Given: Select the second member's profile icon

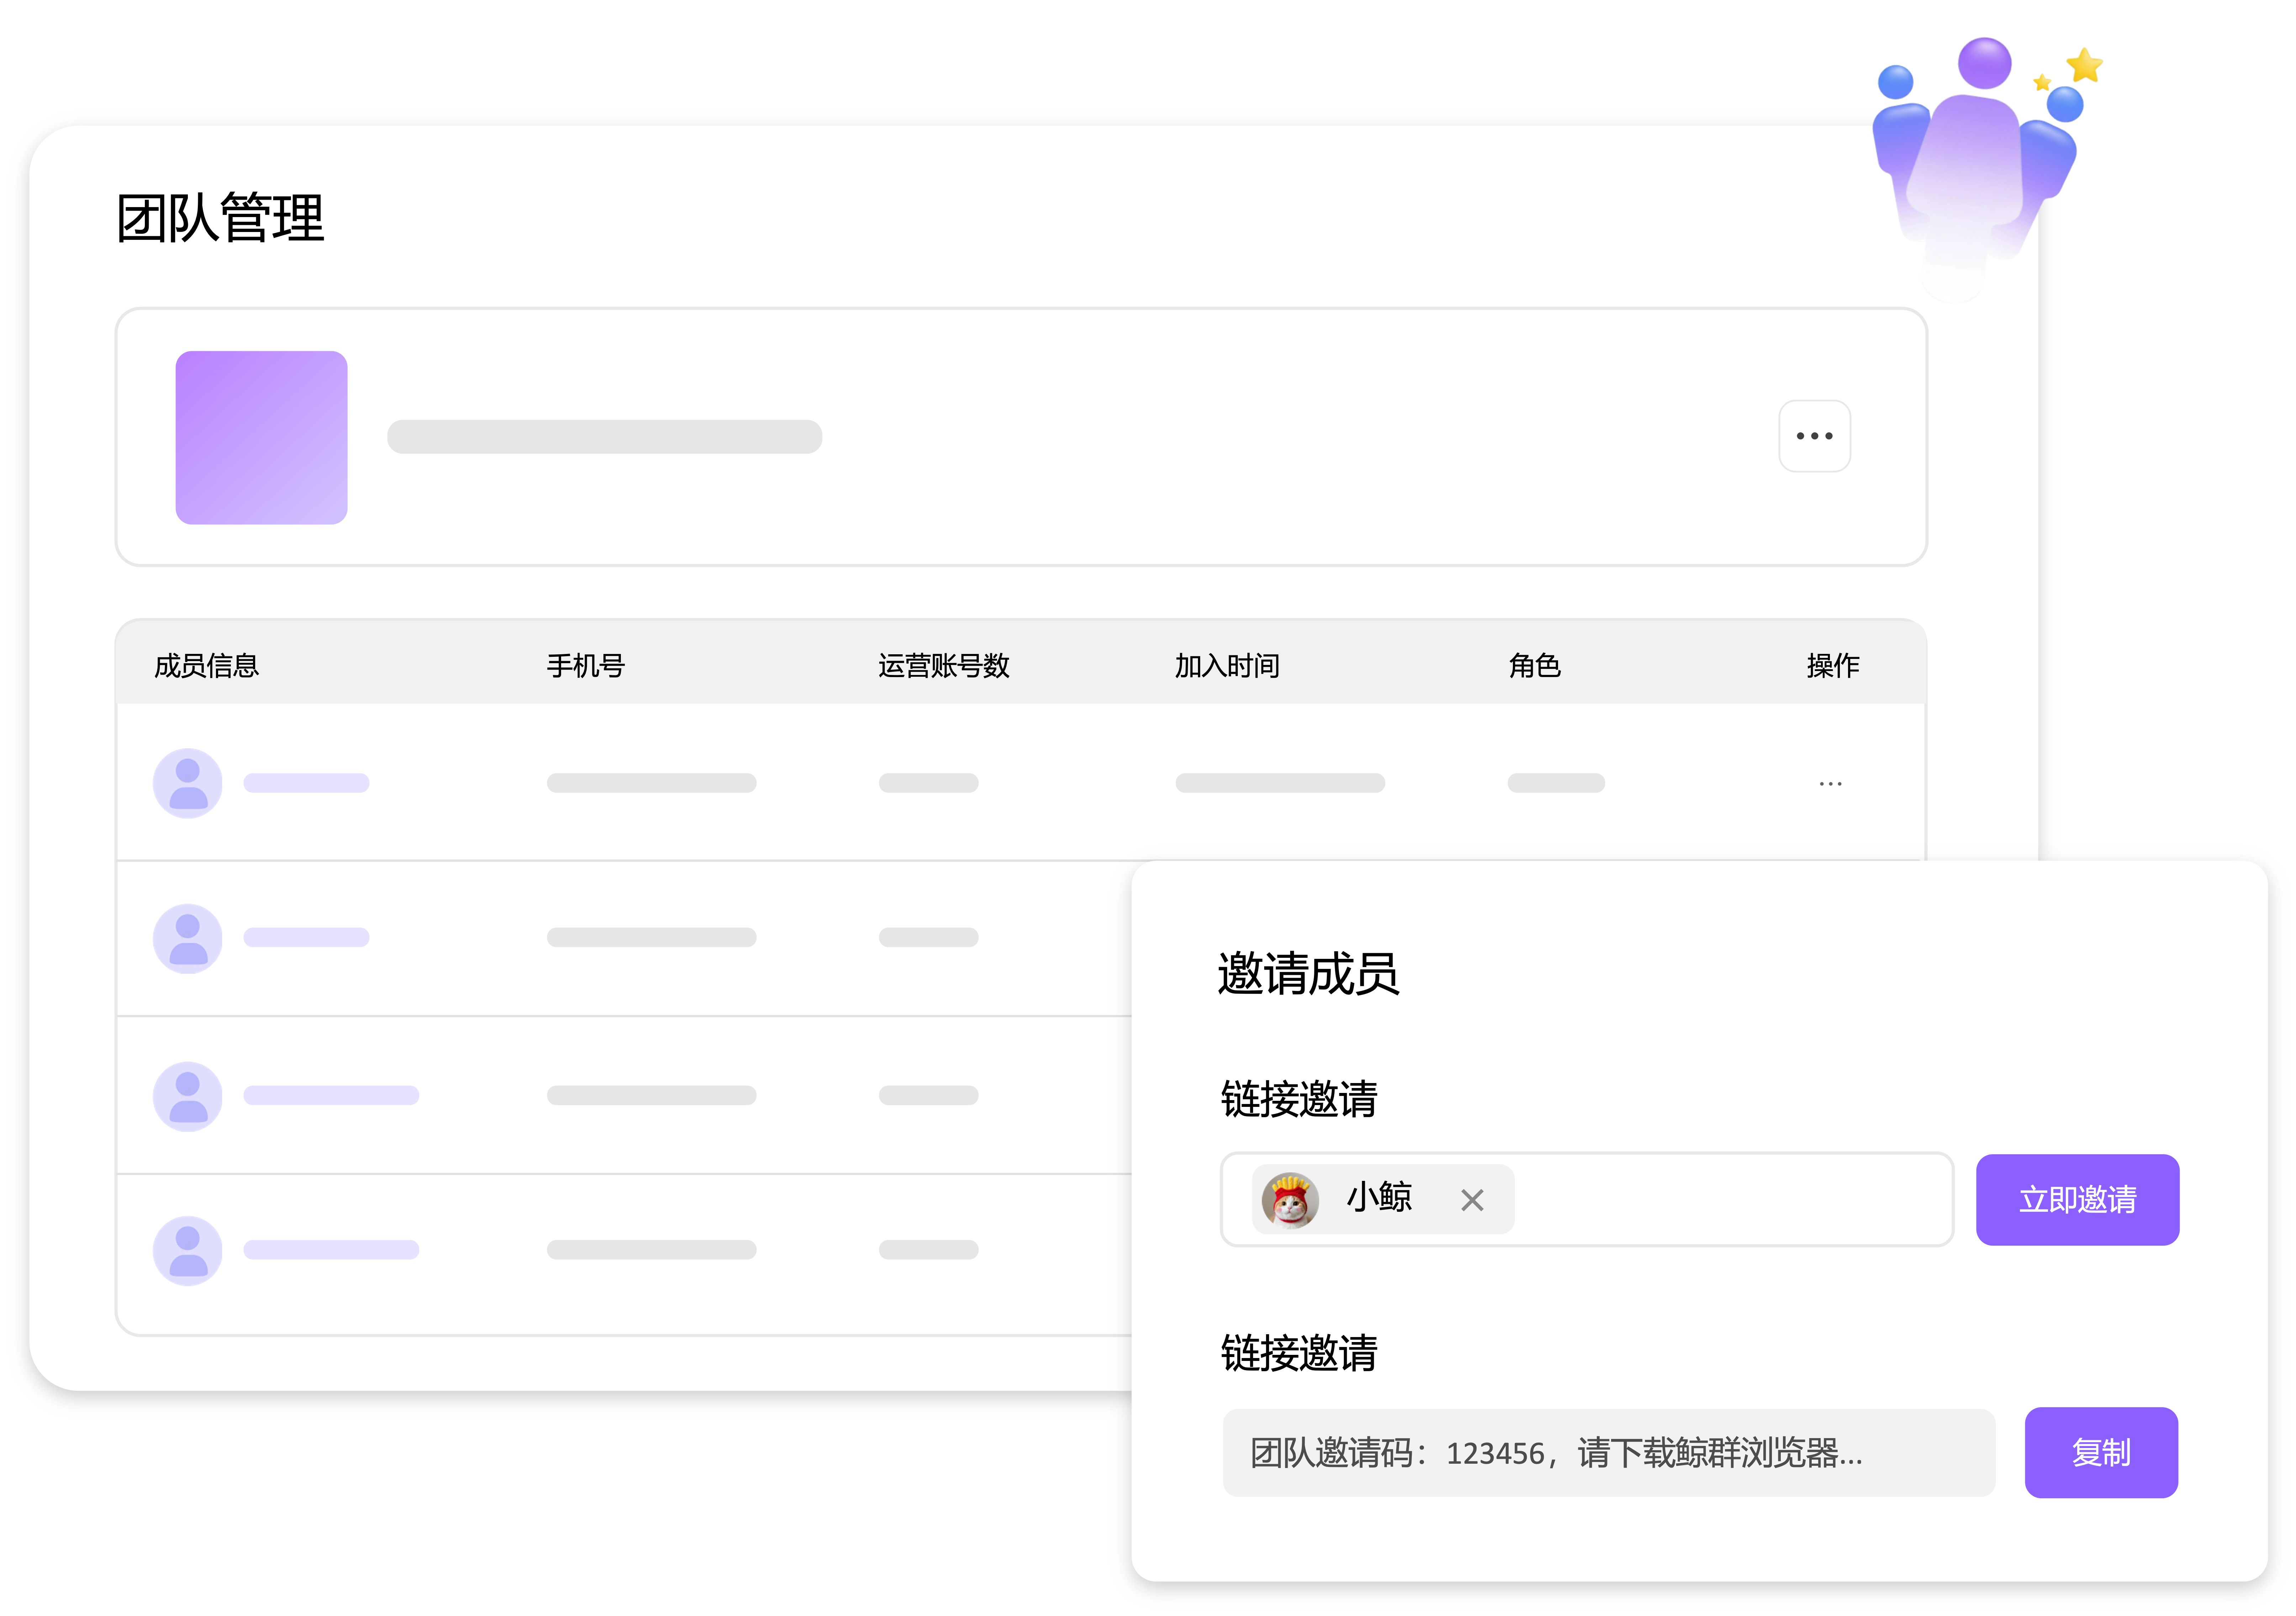Looking at the screenshot, I should tap(187, 937).
